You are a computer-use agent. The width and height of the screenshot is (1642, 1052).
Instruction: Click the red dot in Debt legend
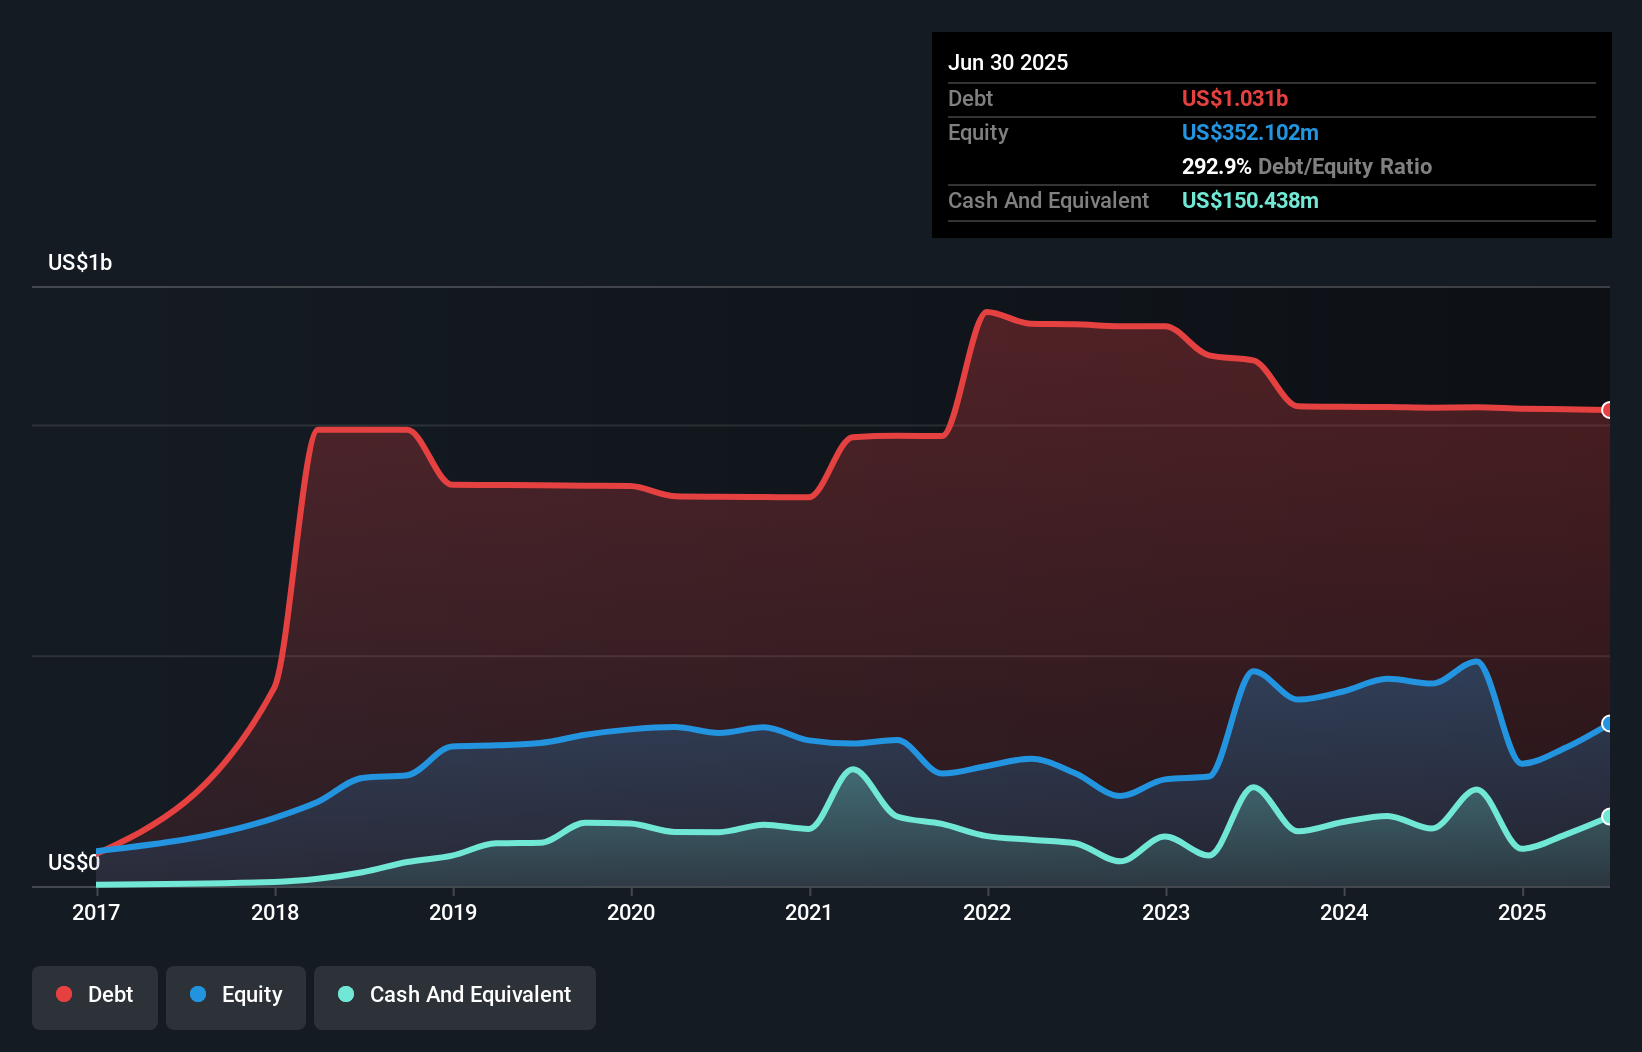(64, 994)
